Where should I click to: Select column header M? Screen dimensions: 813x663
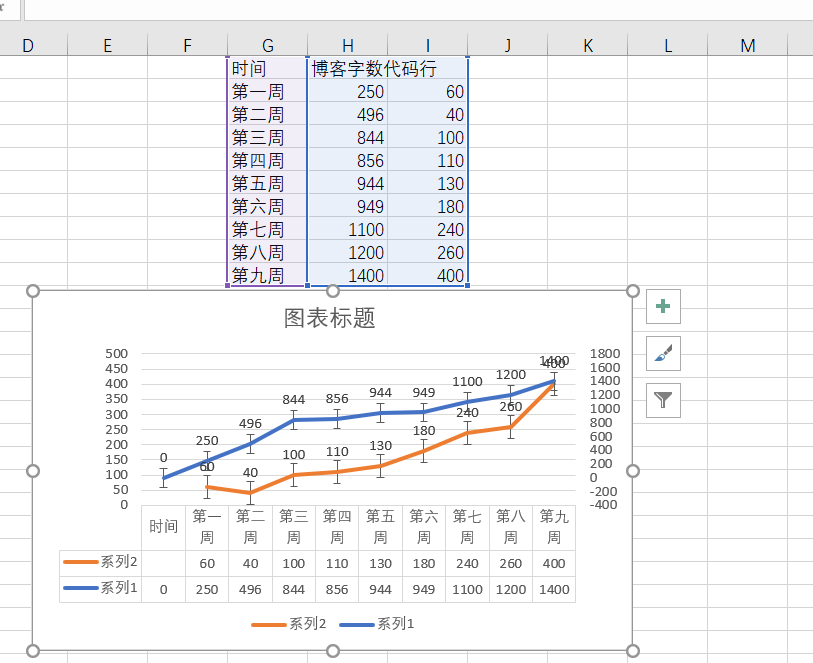click(x=748, y=46)
